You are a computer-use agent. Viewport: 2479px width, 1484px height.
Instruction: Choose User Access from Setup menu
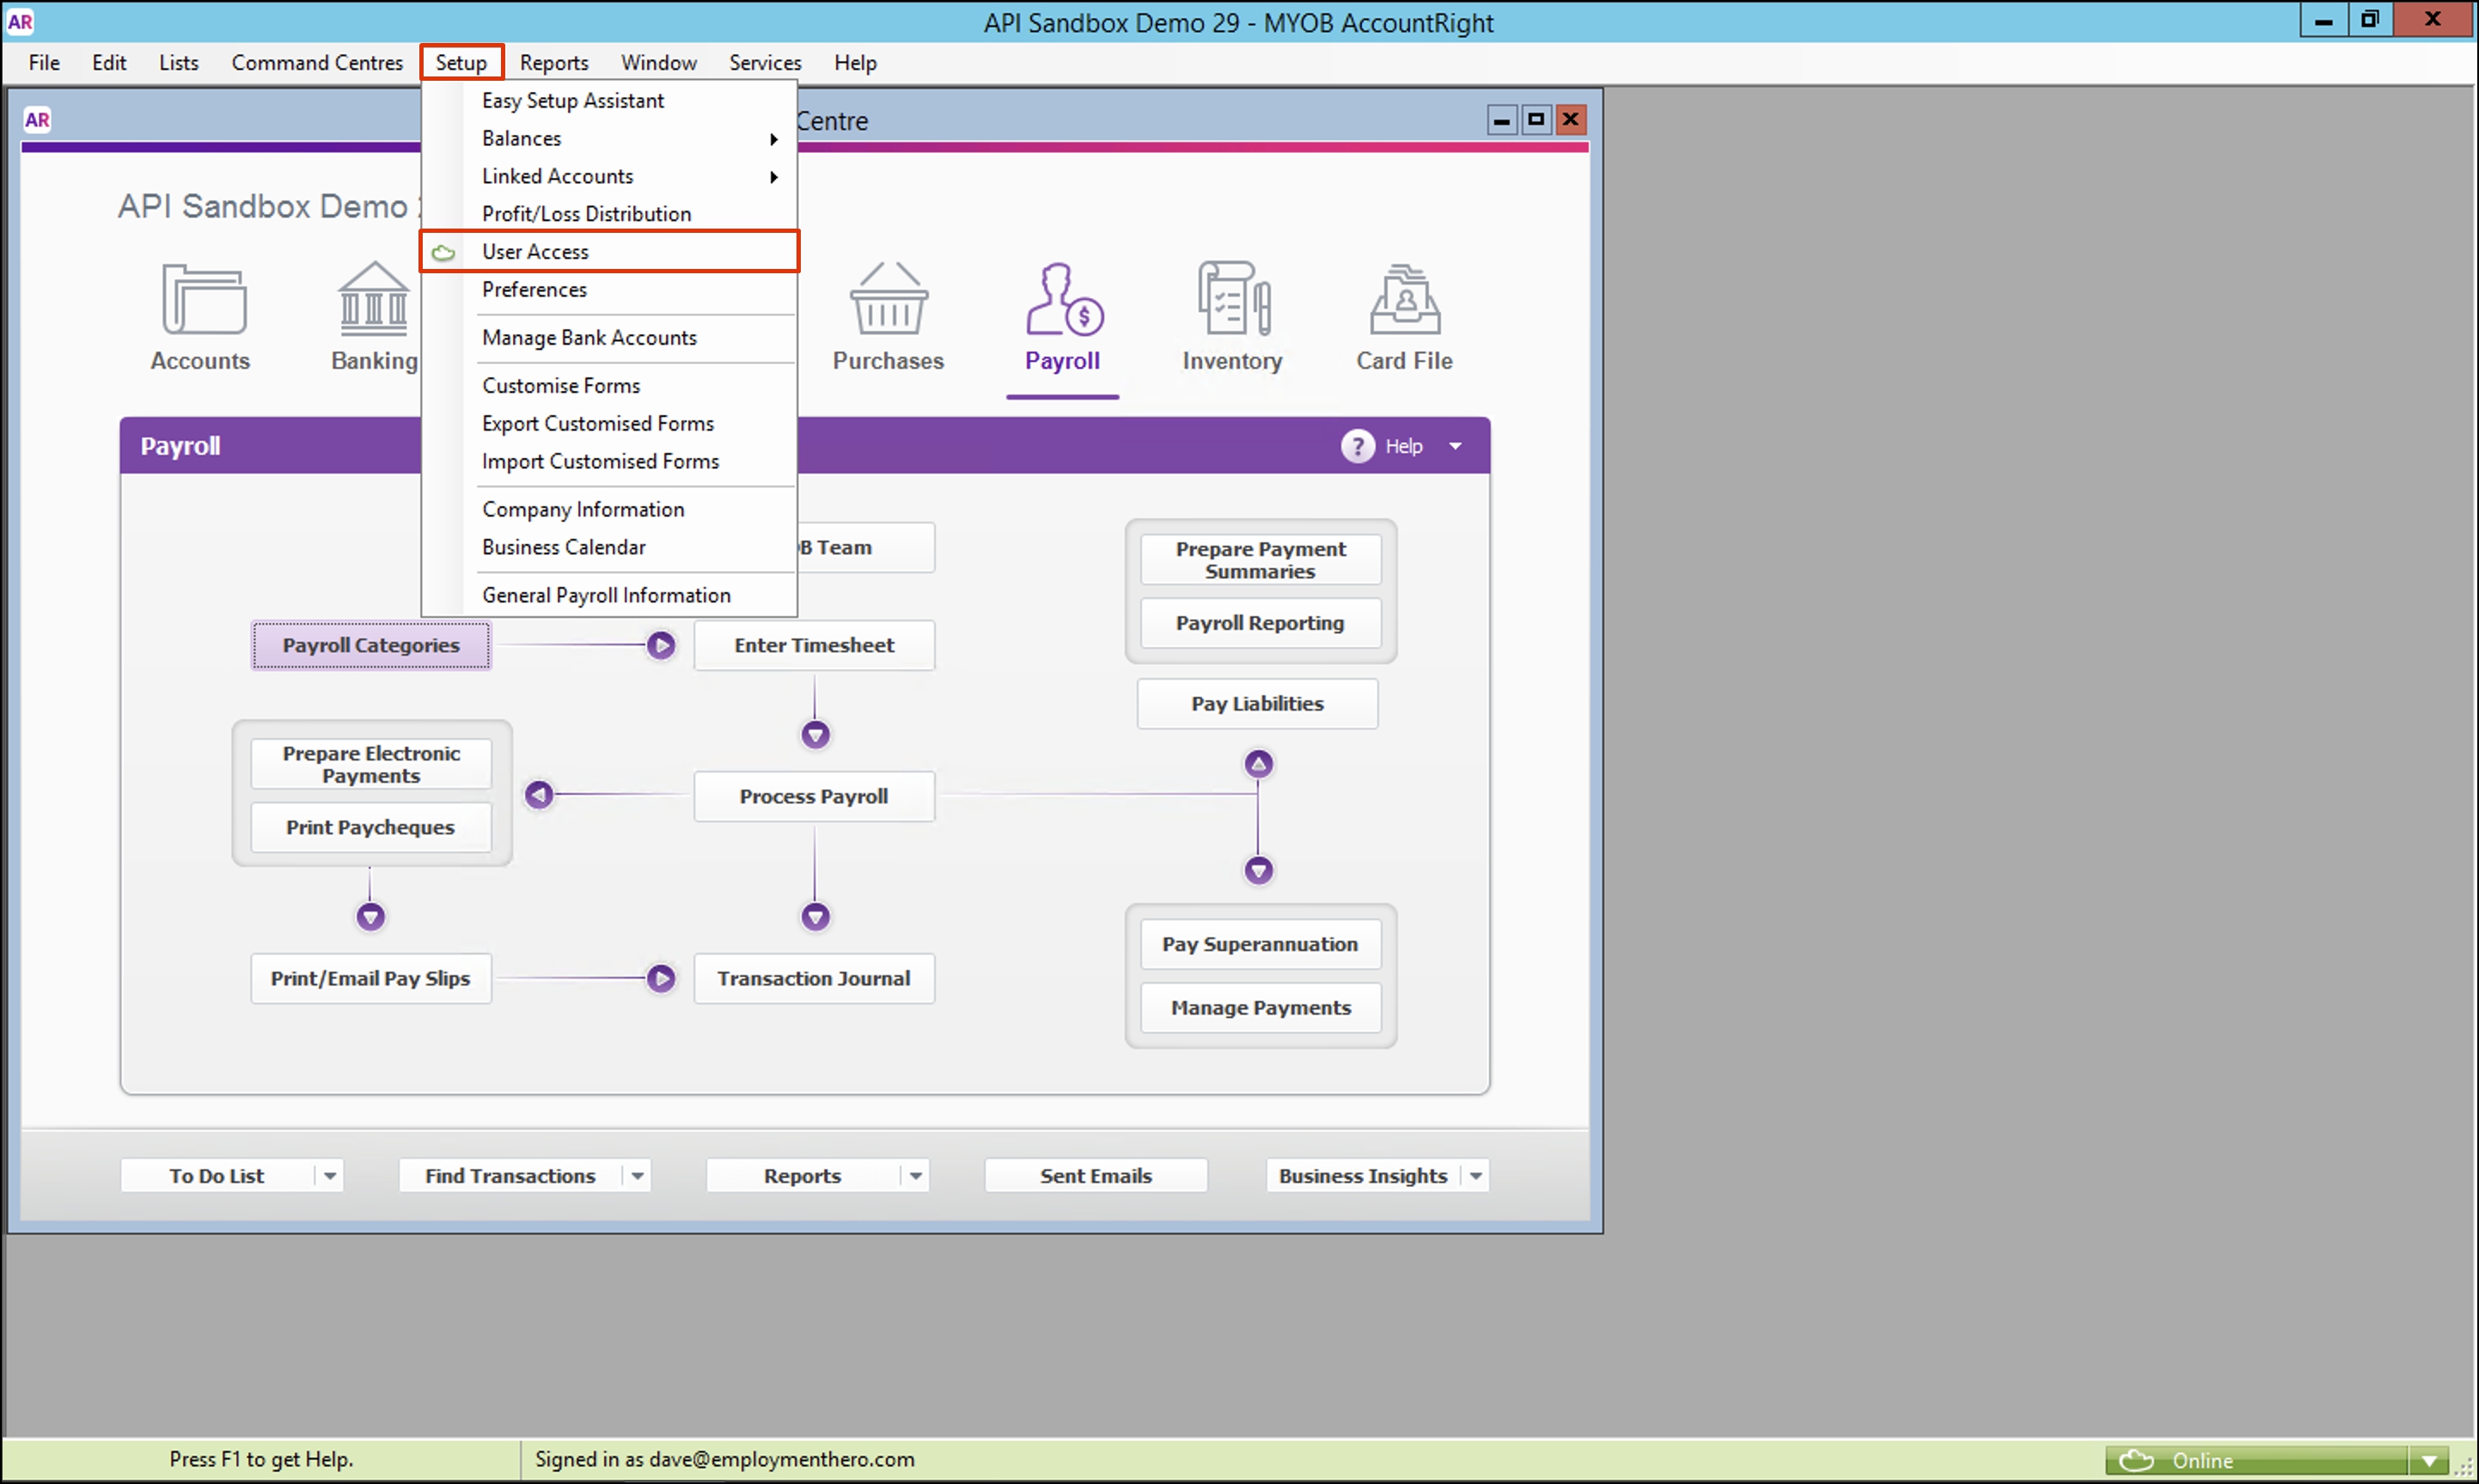tap(535, 252)
